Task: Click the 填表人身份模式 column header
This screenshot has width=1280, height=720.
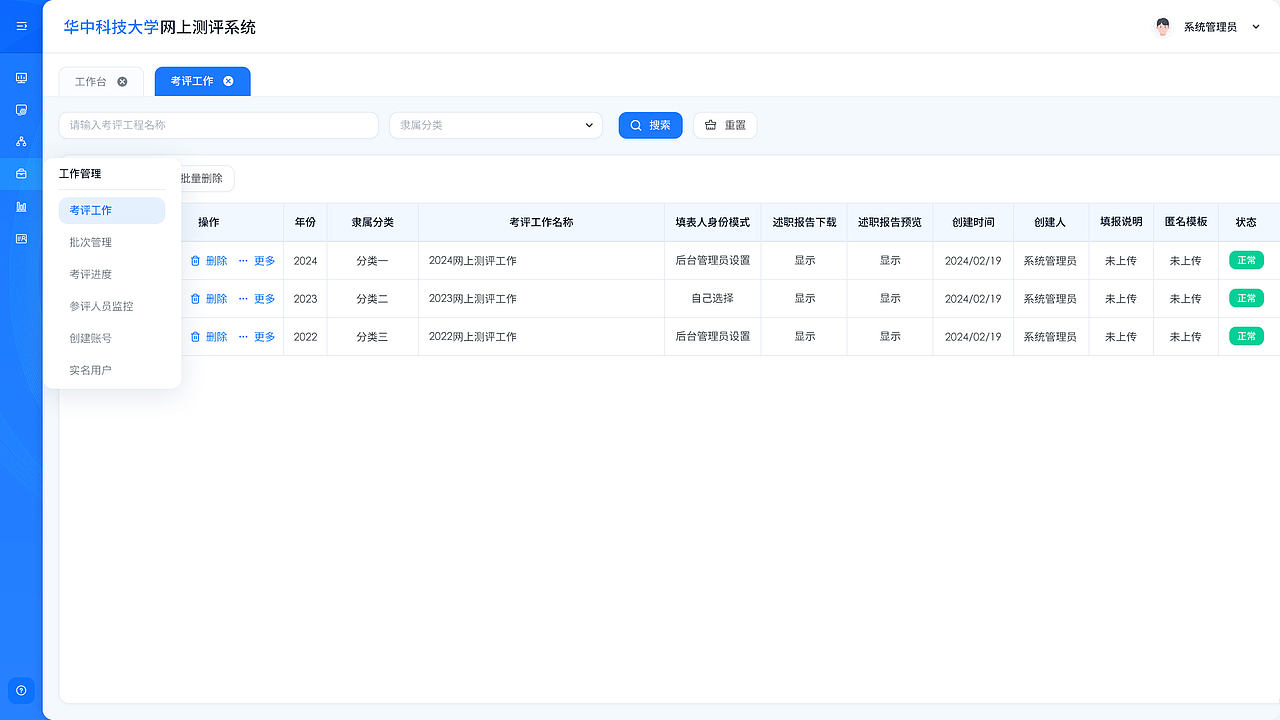Action: click(713, 222)
